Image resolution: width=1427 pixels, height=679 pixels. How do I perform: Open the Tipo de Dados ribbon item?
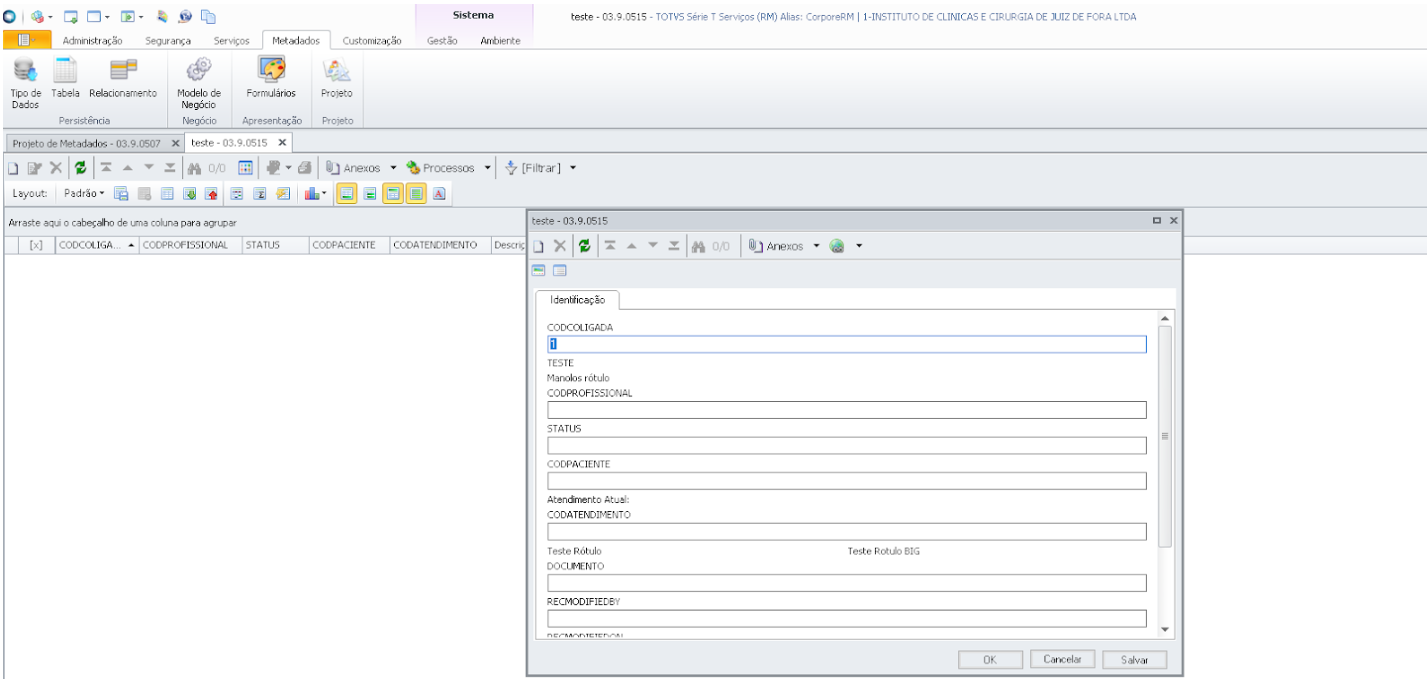point(25,81)
